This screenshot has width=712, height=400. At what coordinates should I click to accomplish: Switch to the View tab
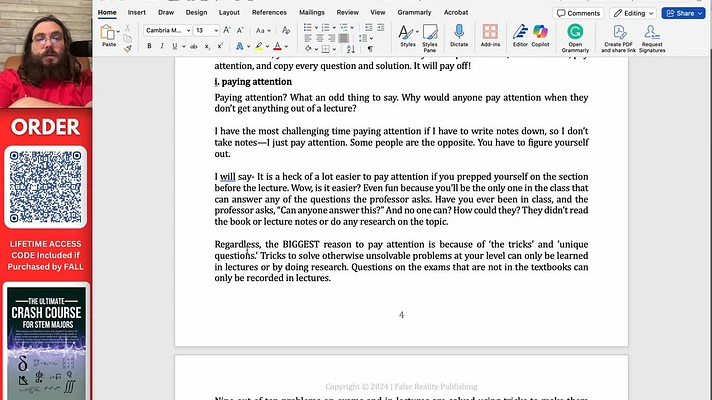pyautogui.click(x=377, y=12)
